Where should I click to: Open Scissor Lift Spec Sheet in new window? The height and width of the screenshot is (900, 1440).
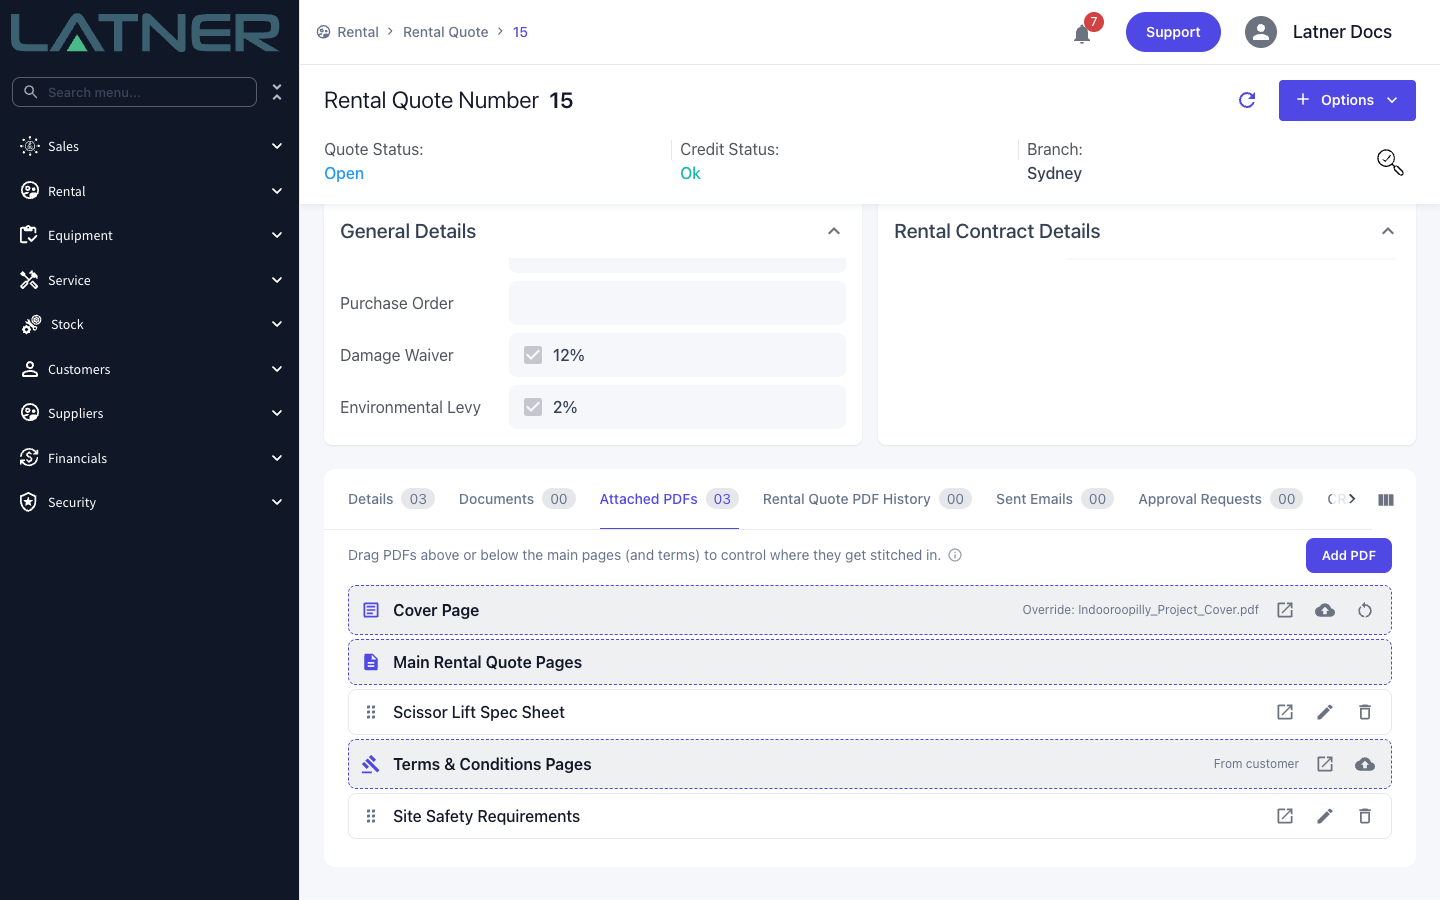pos(1285,712)
